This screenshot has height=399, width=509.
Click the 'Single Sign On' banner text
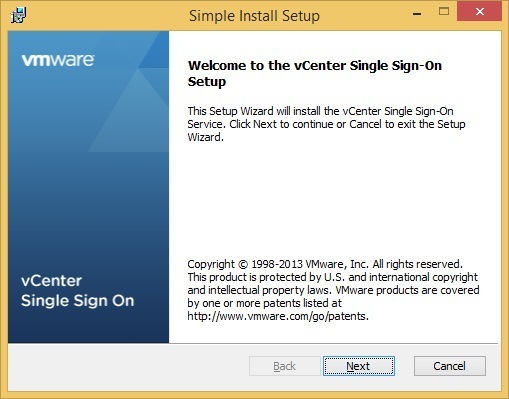(78, 301)
